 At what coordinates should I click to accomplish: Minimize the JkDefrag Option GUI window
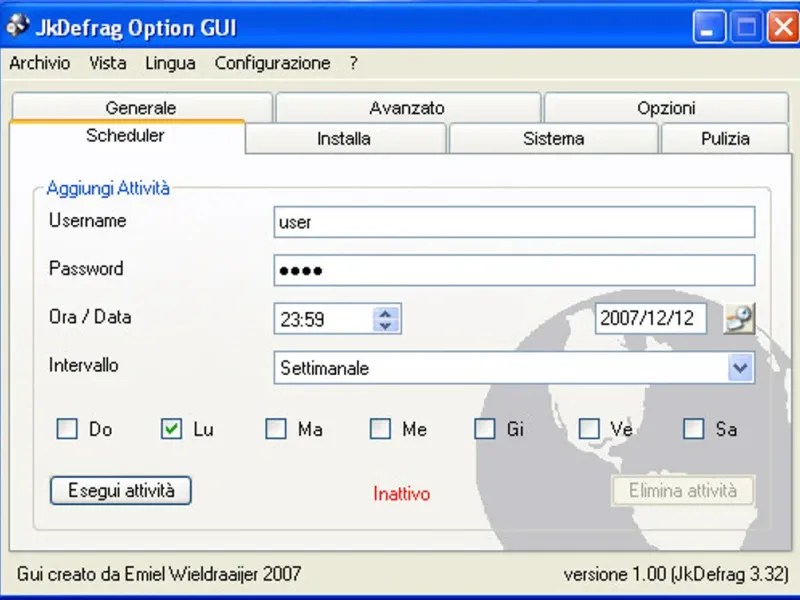click(x=709, y=27)
